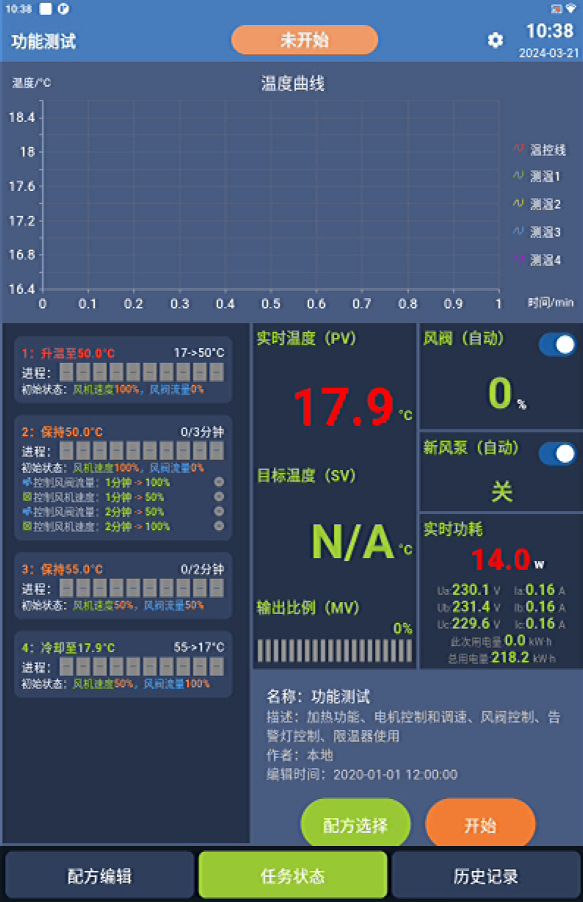Click the 名称：功能测试 recipe name
Screen dimensions: 583x902
coord(318,697)
